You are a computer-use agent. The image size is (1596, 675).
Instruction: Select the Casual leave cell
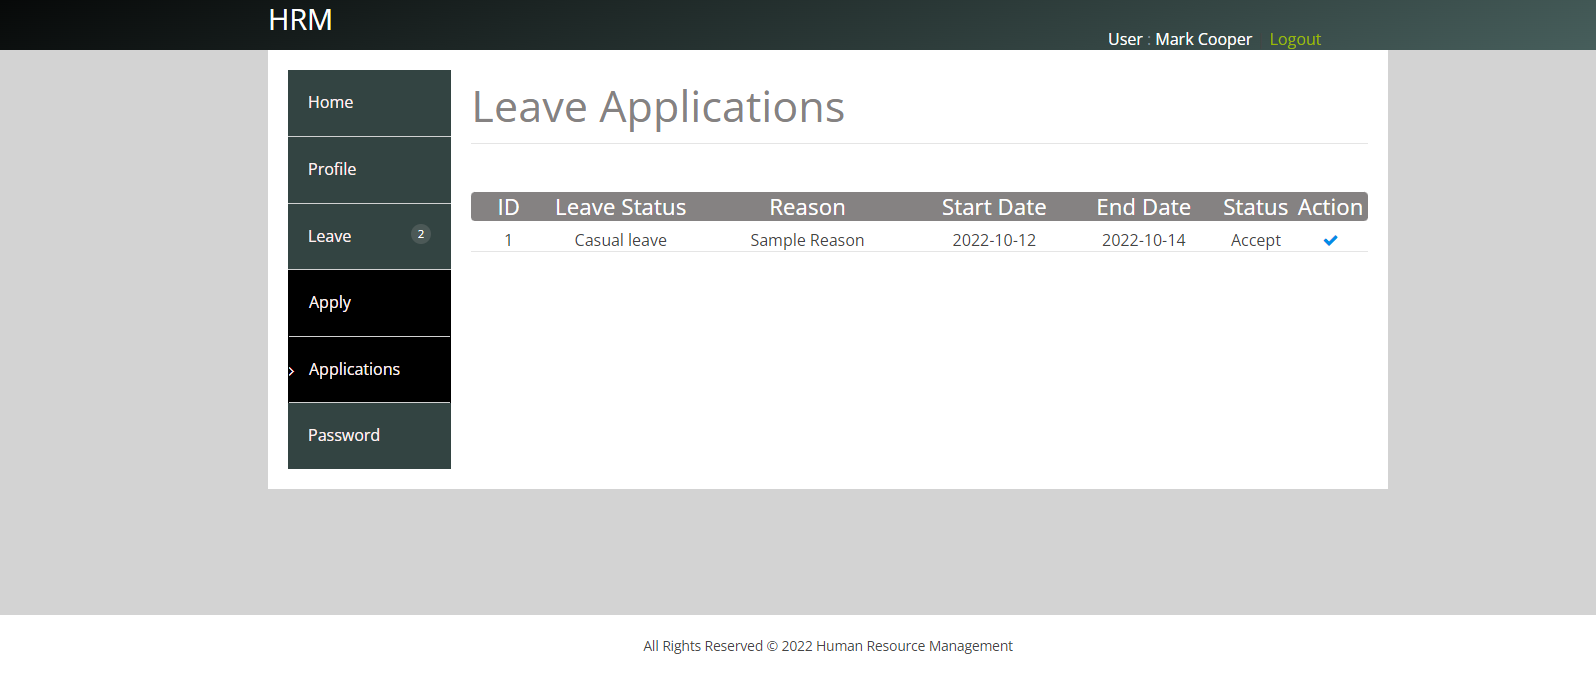click(620, 240)
